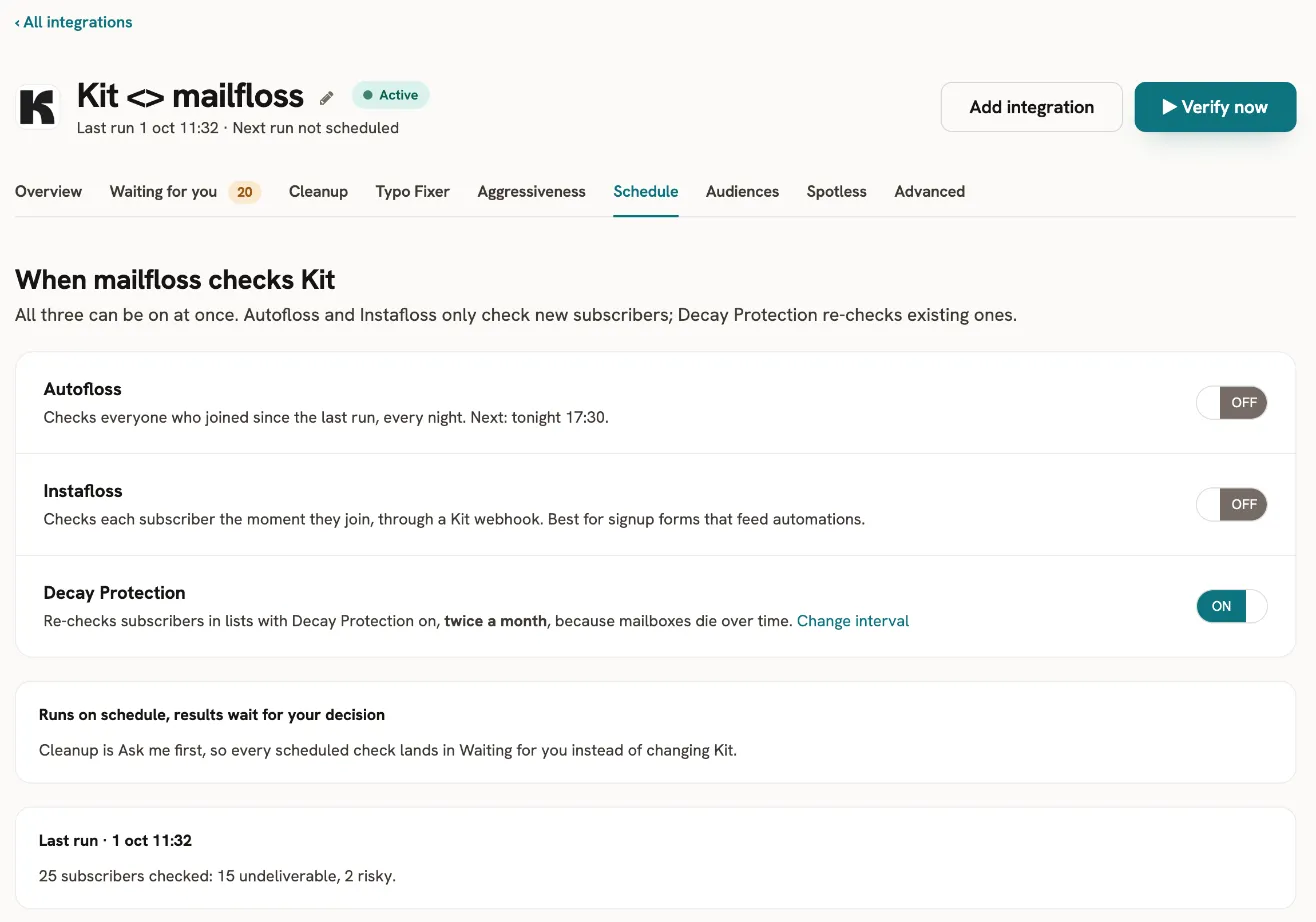
Task: Turn off the Decay Protection toggle
Action: [1232, 606]
